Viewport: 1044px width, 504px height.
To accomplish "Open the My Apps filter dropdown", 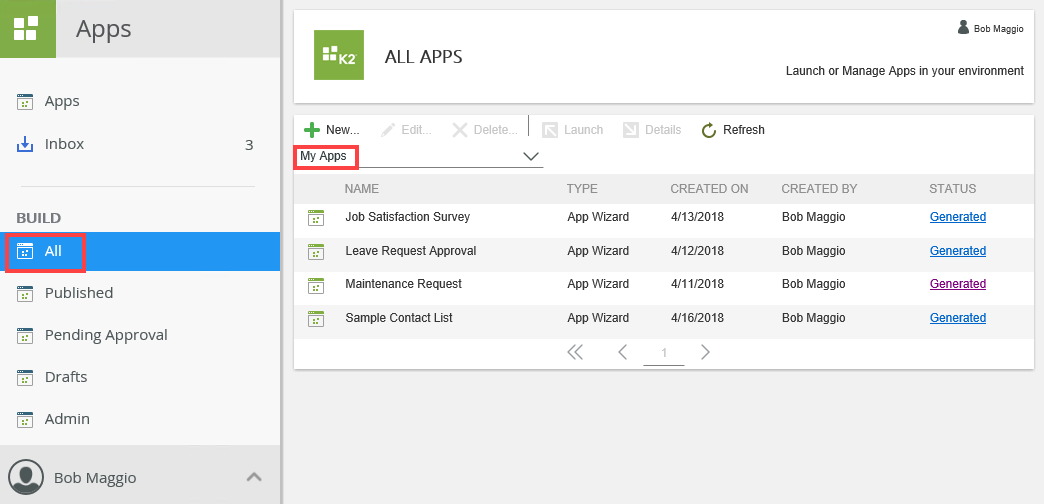I will (531, 157).
